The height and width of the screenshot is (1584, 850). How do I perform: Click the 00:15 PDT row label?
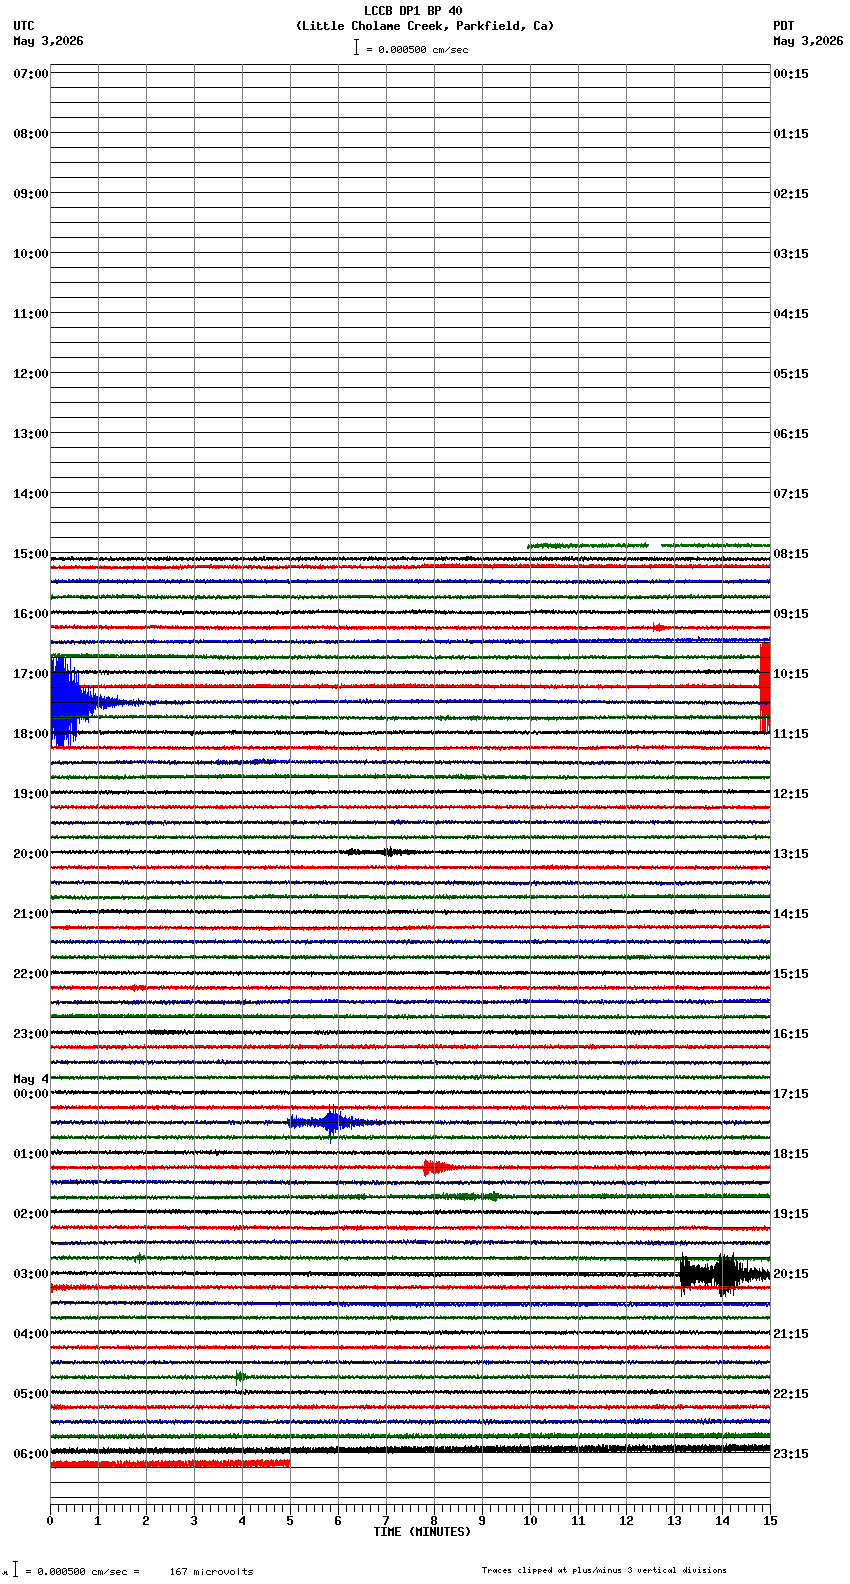[791, 74]
